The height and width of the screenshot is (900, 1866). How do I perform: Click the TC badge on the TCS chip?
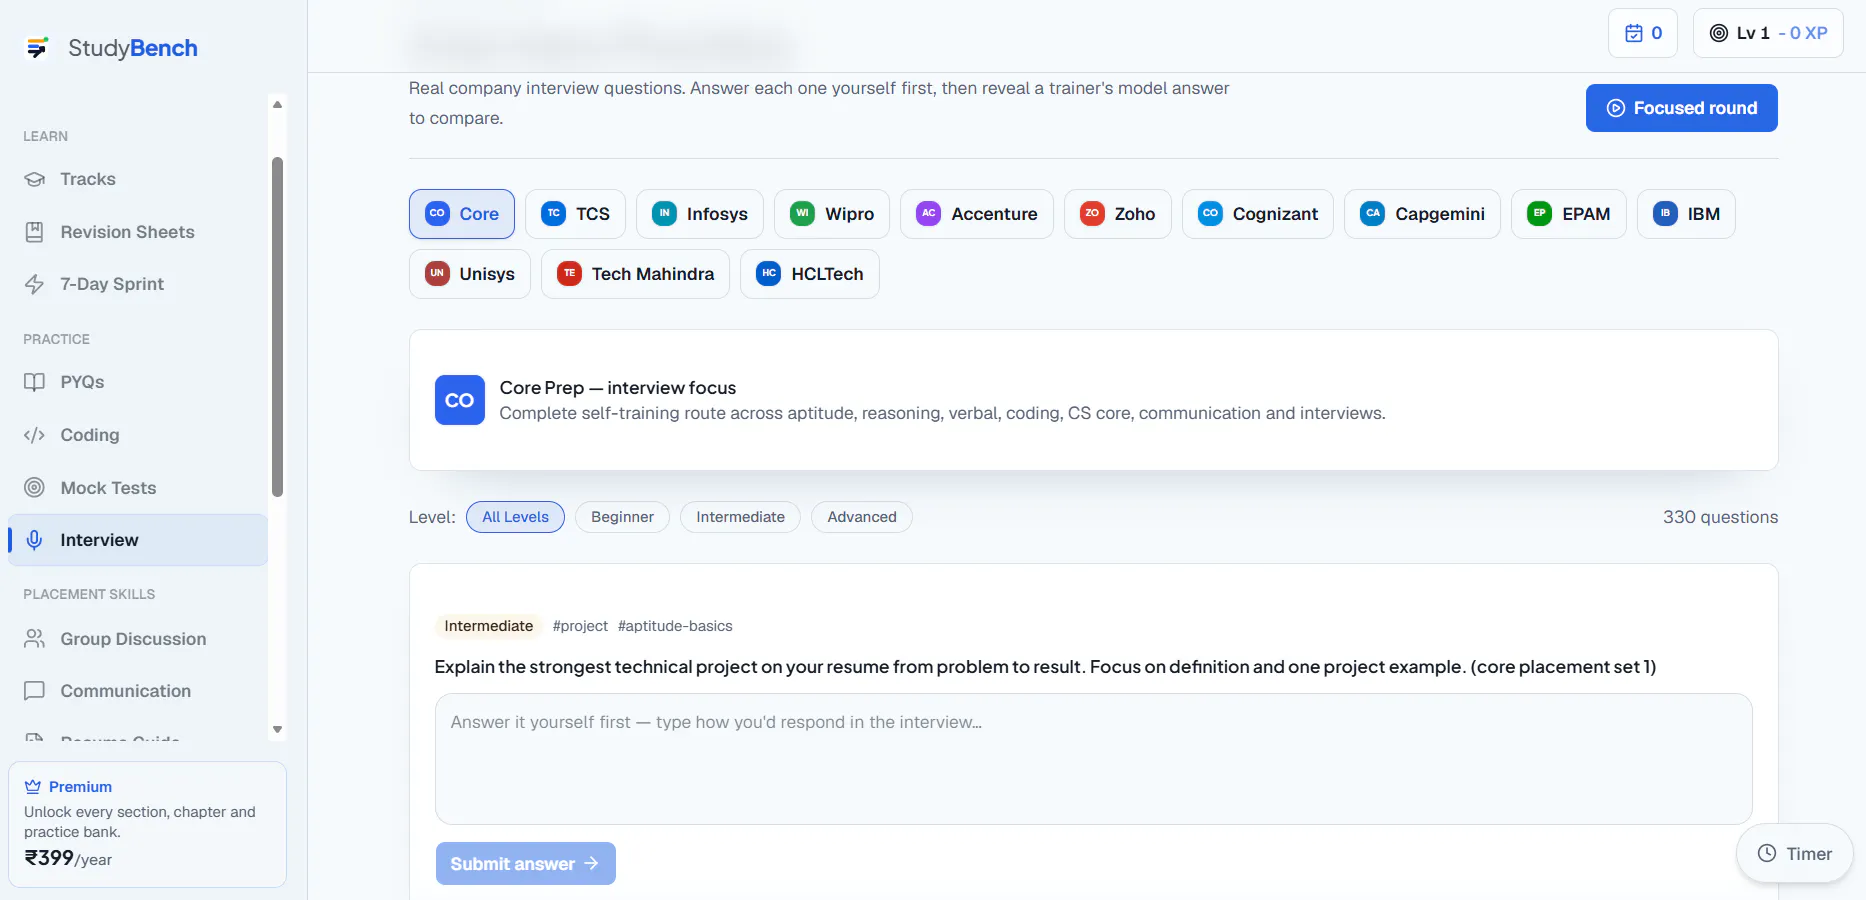(x=554, y=214)
